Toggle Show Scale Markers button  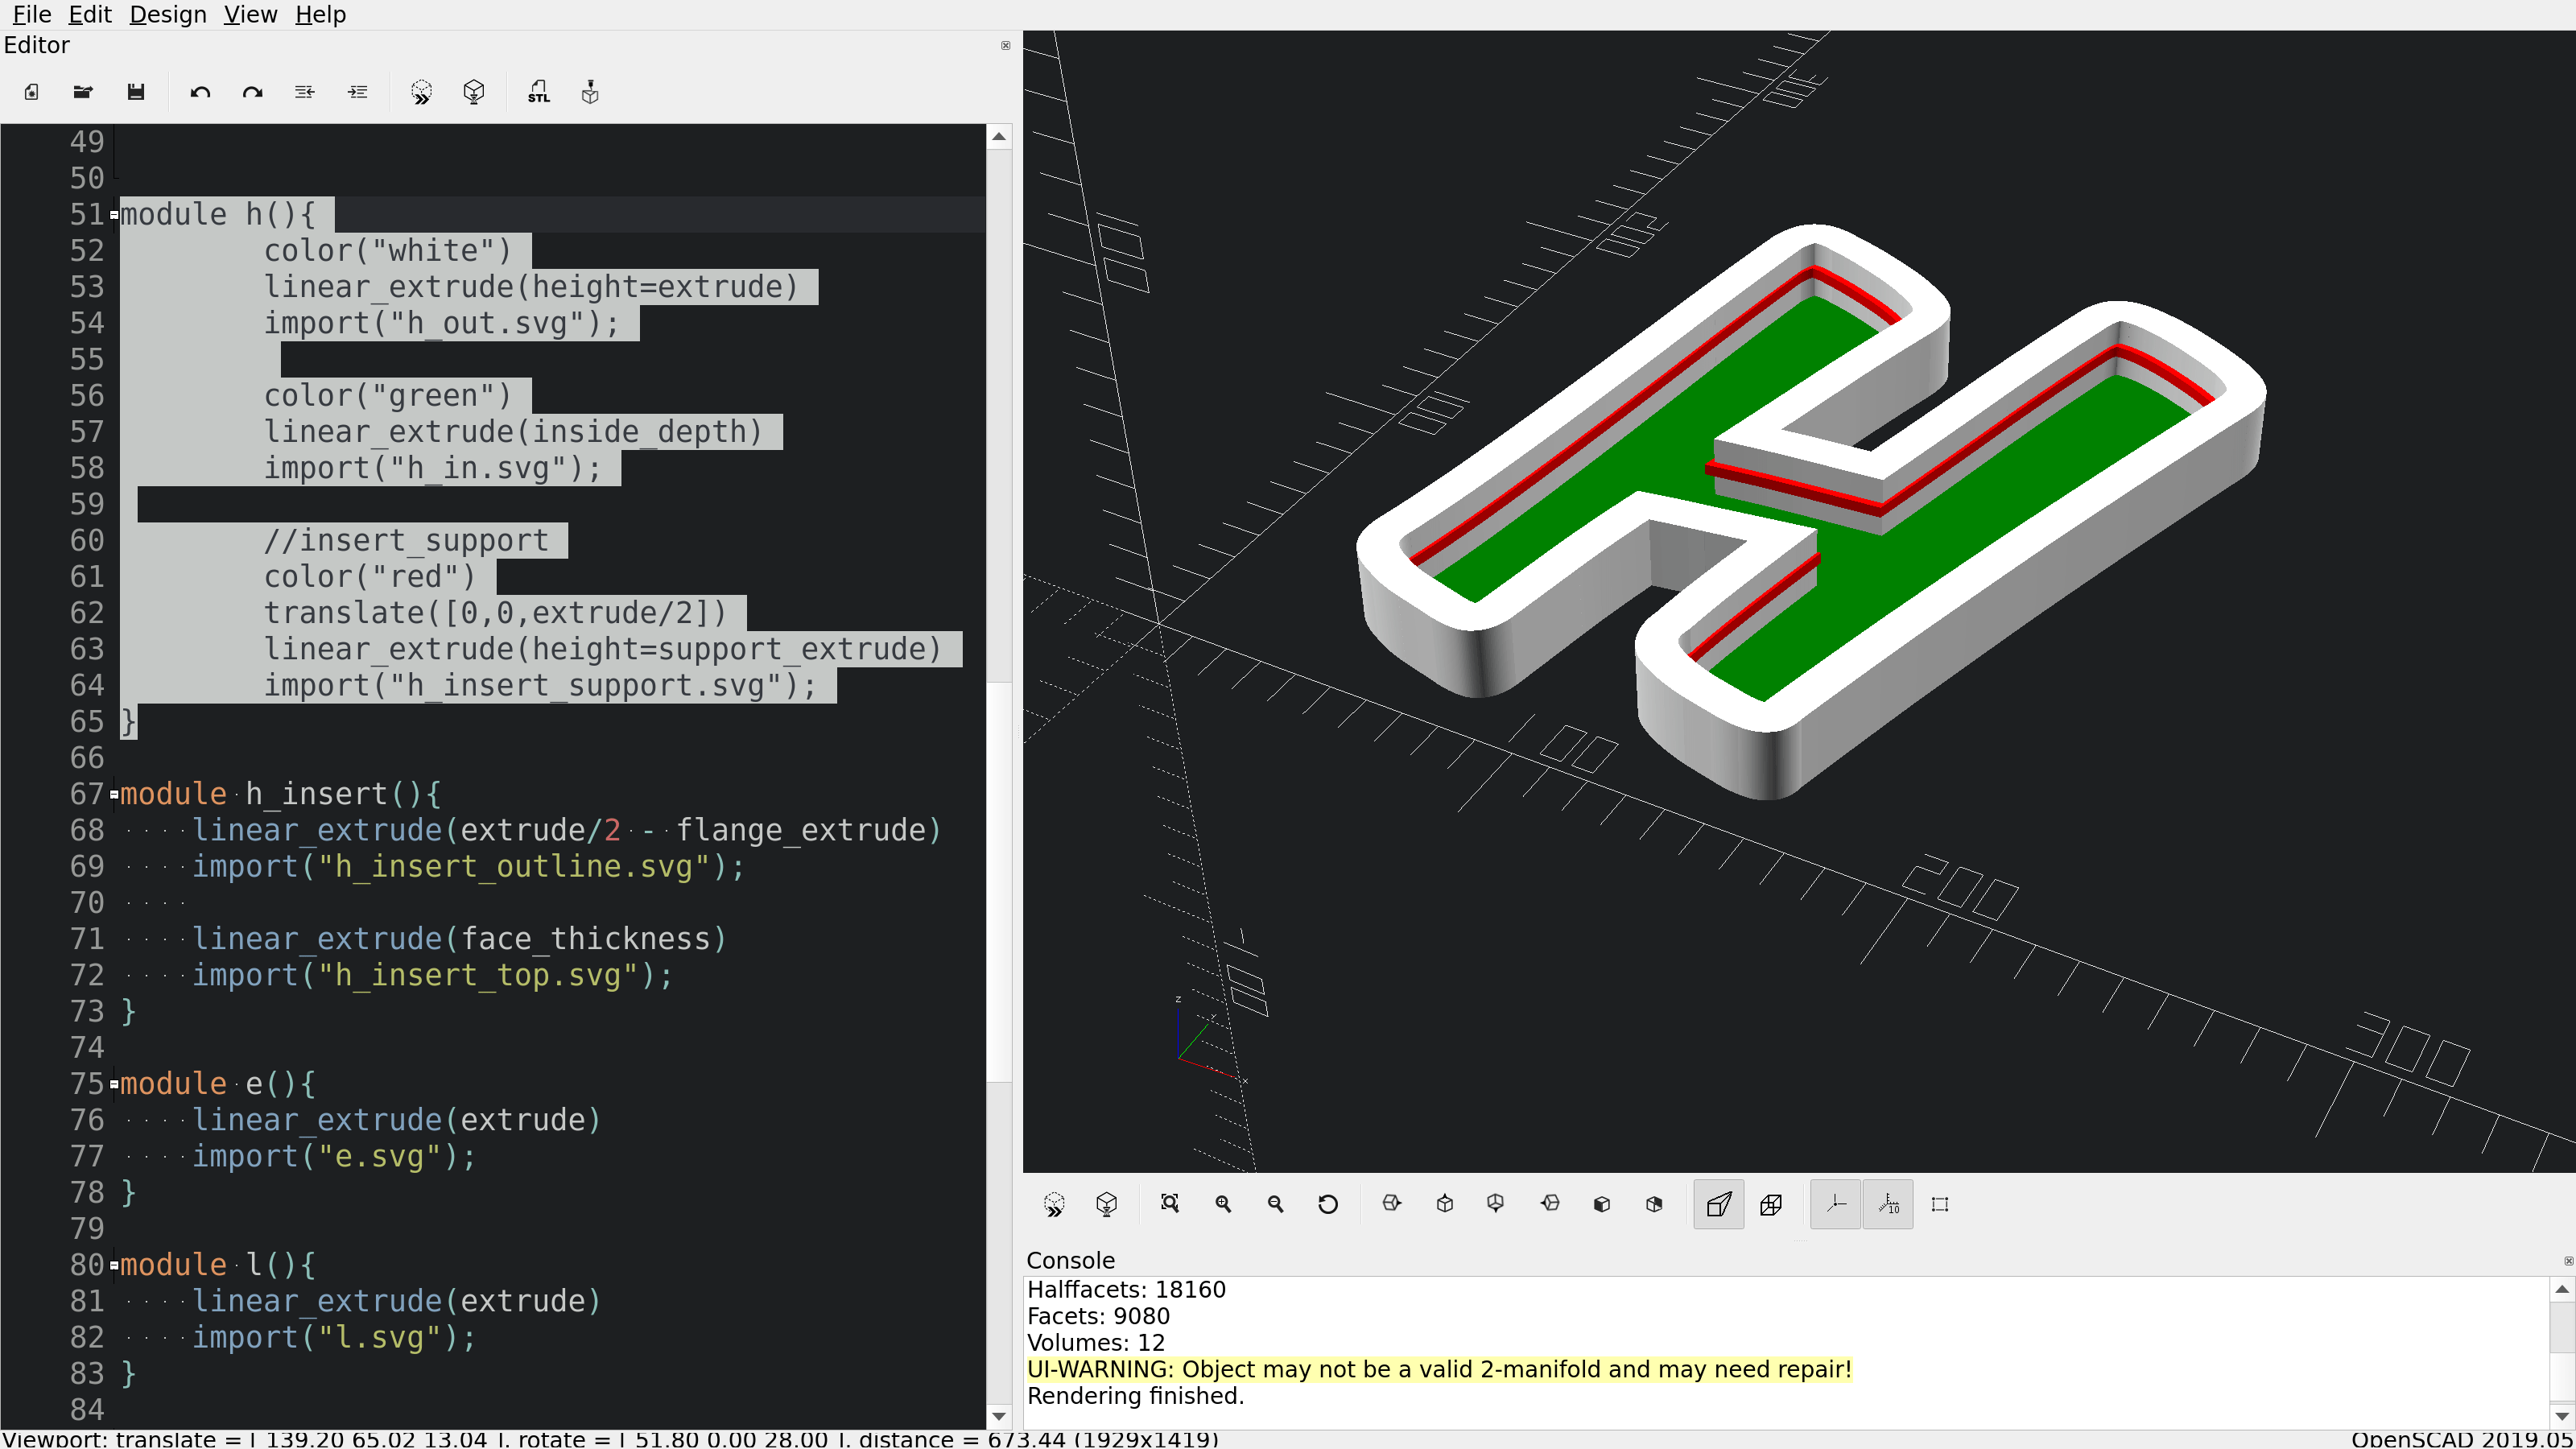pyautogui.click(x=1887, y=1204)
